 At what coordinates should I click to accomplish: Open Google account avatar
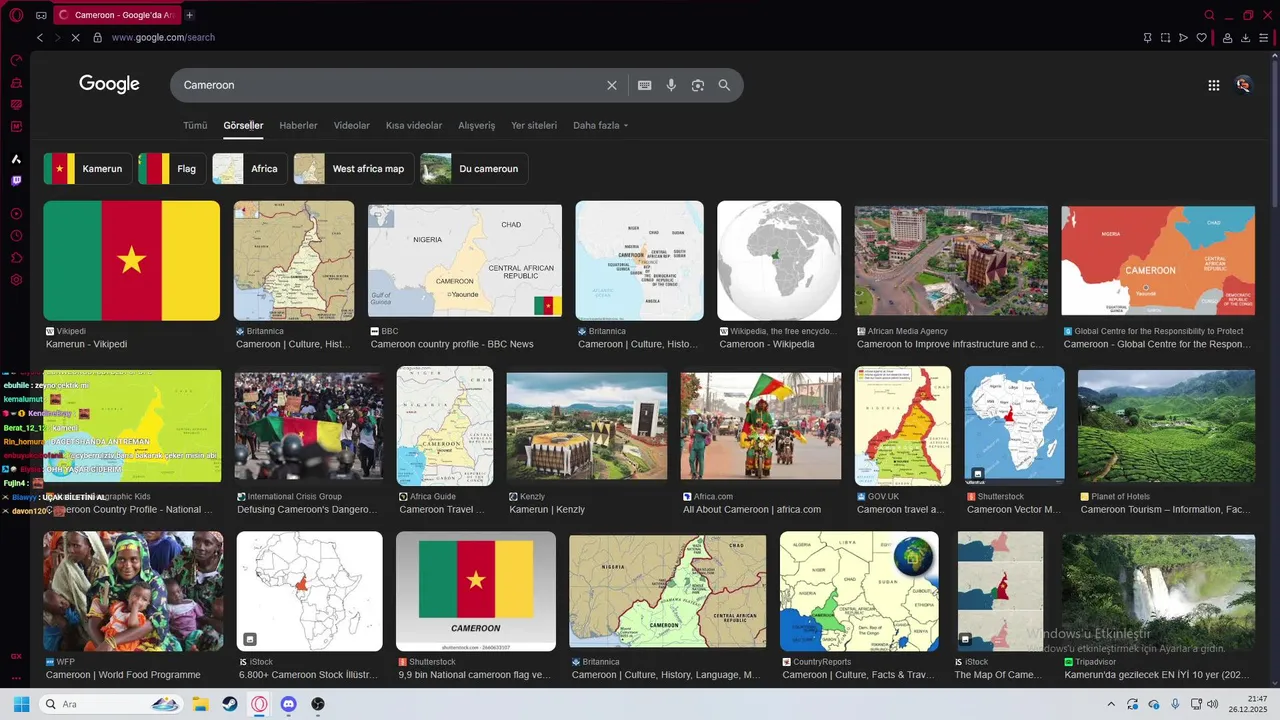[x=1243, y=85]
